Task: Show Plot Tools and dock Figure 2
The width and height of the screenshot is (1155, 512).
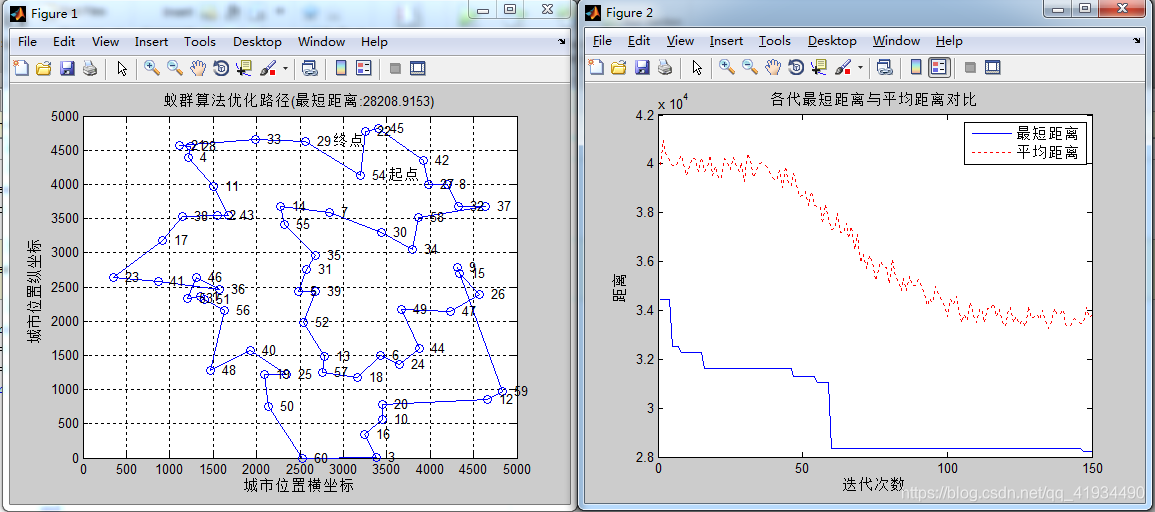Action: coord(993,68)
